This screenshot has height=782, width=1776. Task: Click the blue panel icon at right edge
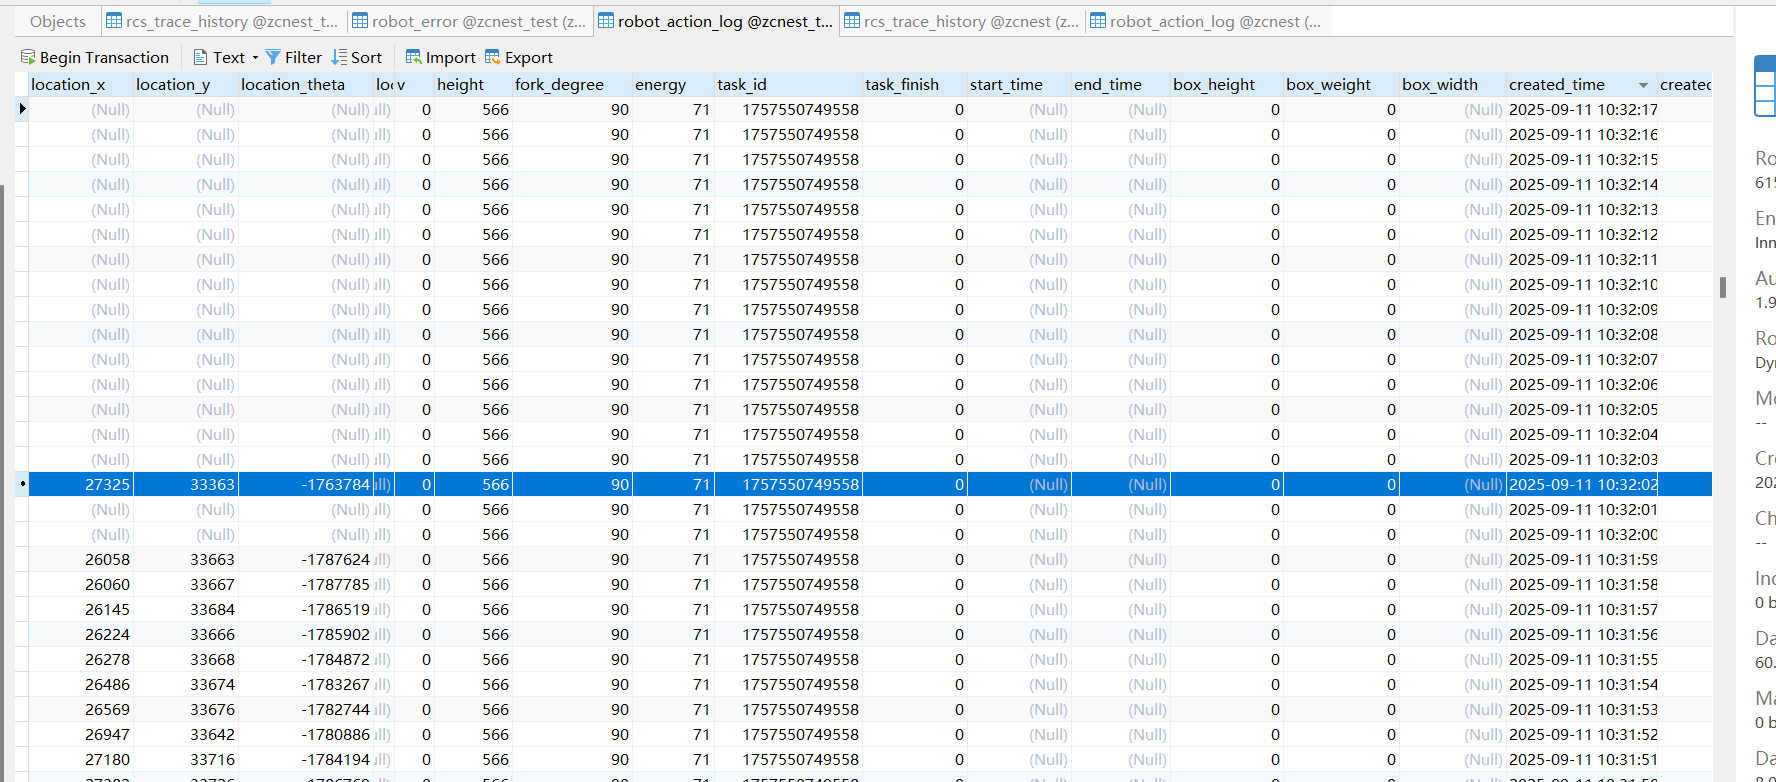[x=1765, y=86]
